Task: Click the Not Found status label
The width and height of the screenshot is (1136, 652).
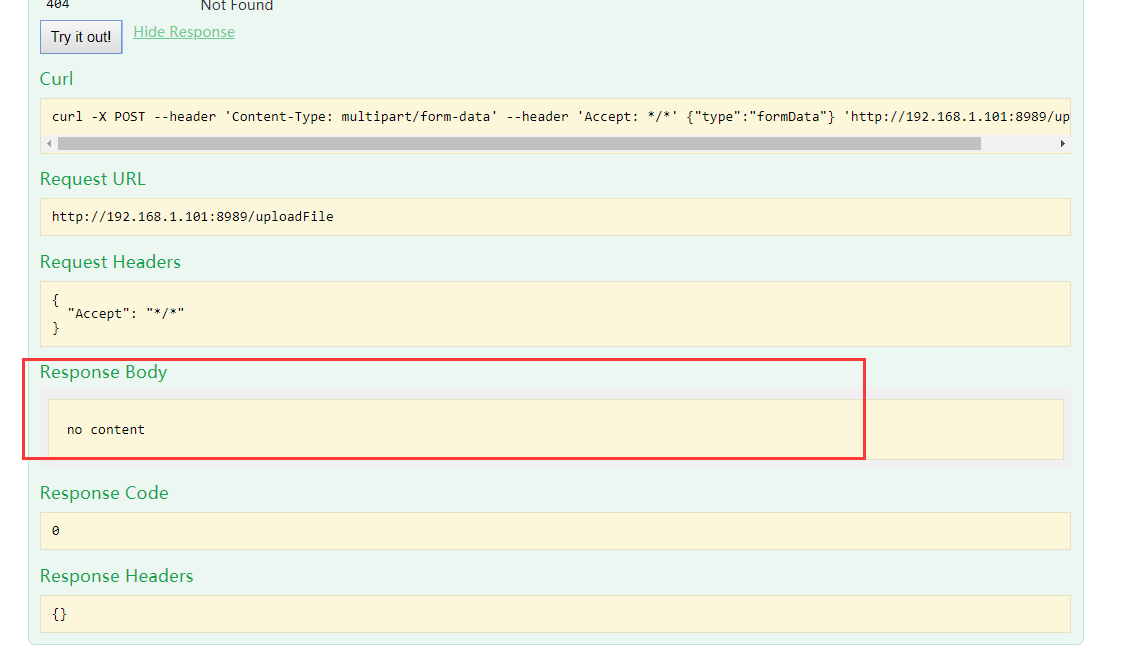Action: point(236,6)
